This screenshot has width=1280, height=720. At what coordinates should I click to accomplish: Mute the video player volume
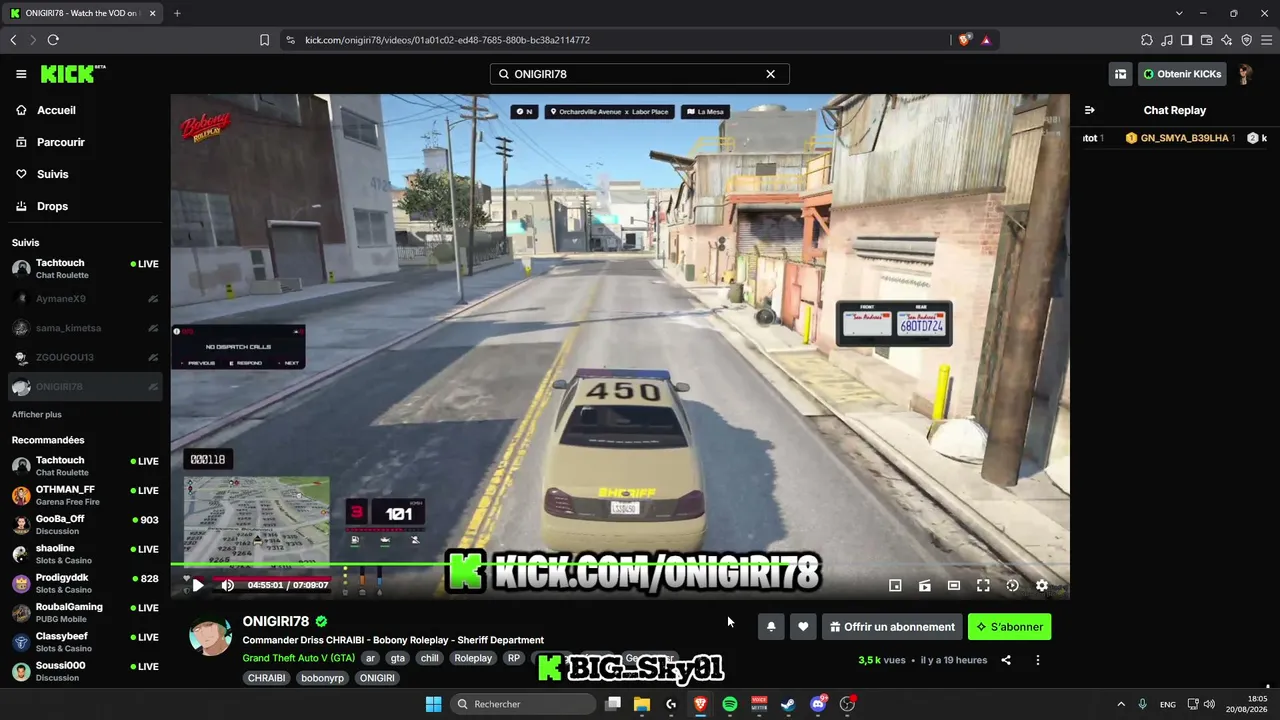228,585
